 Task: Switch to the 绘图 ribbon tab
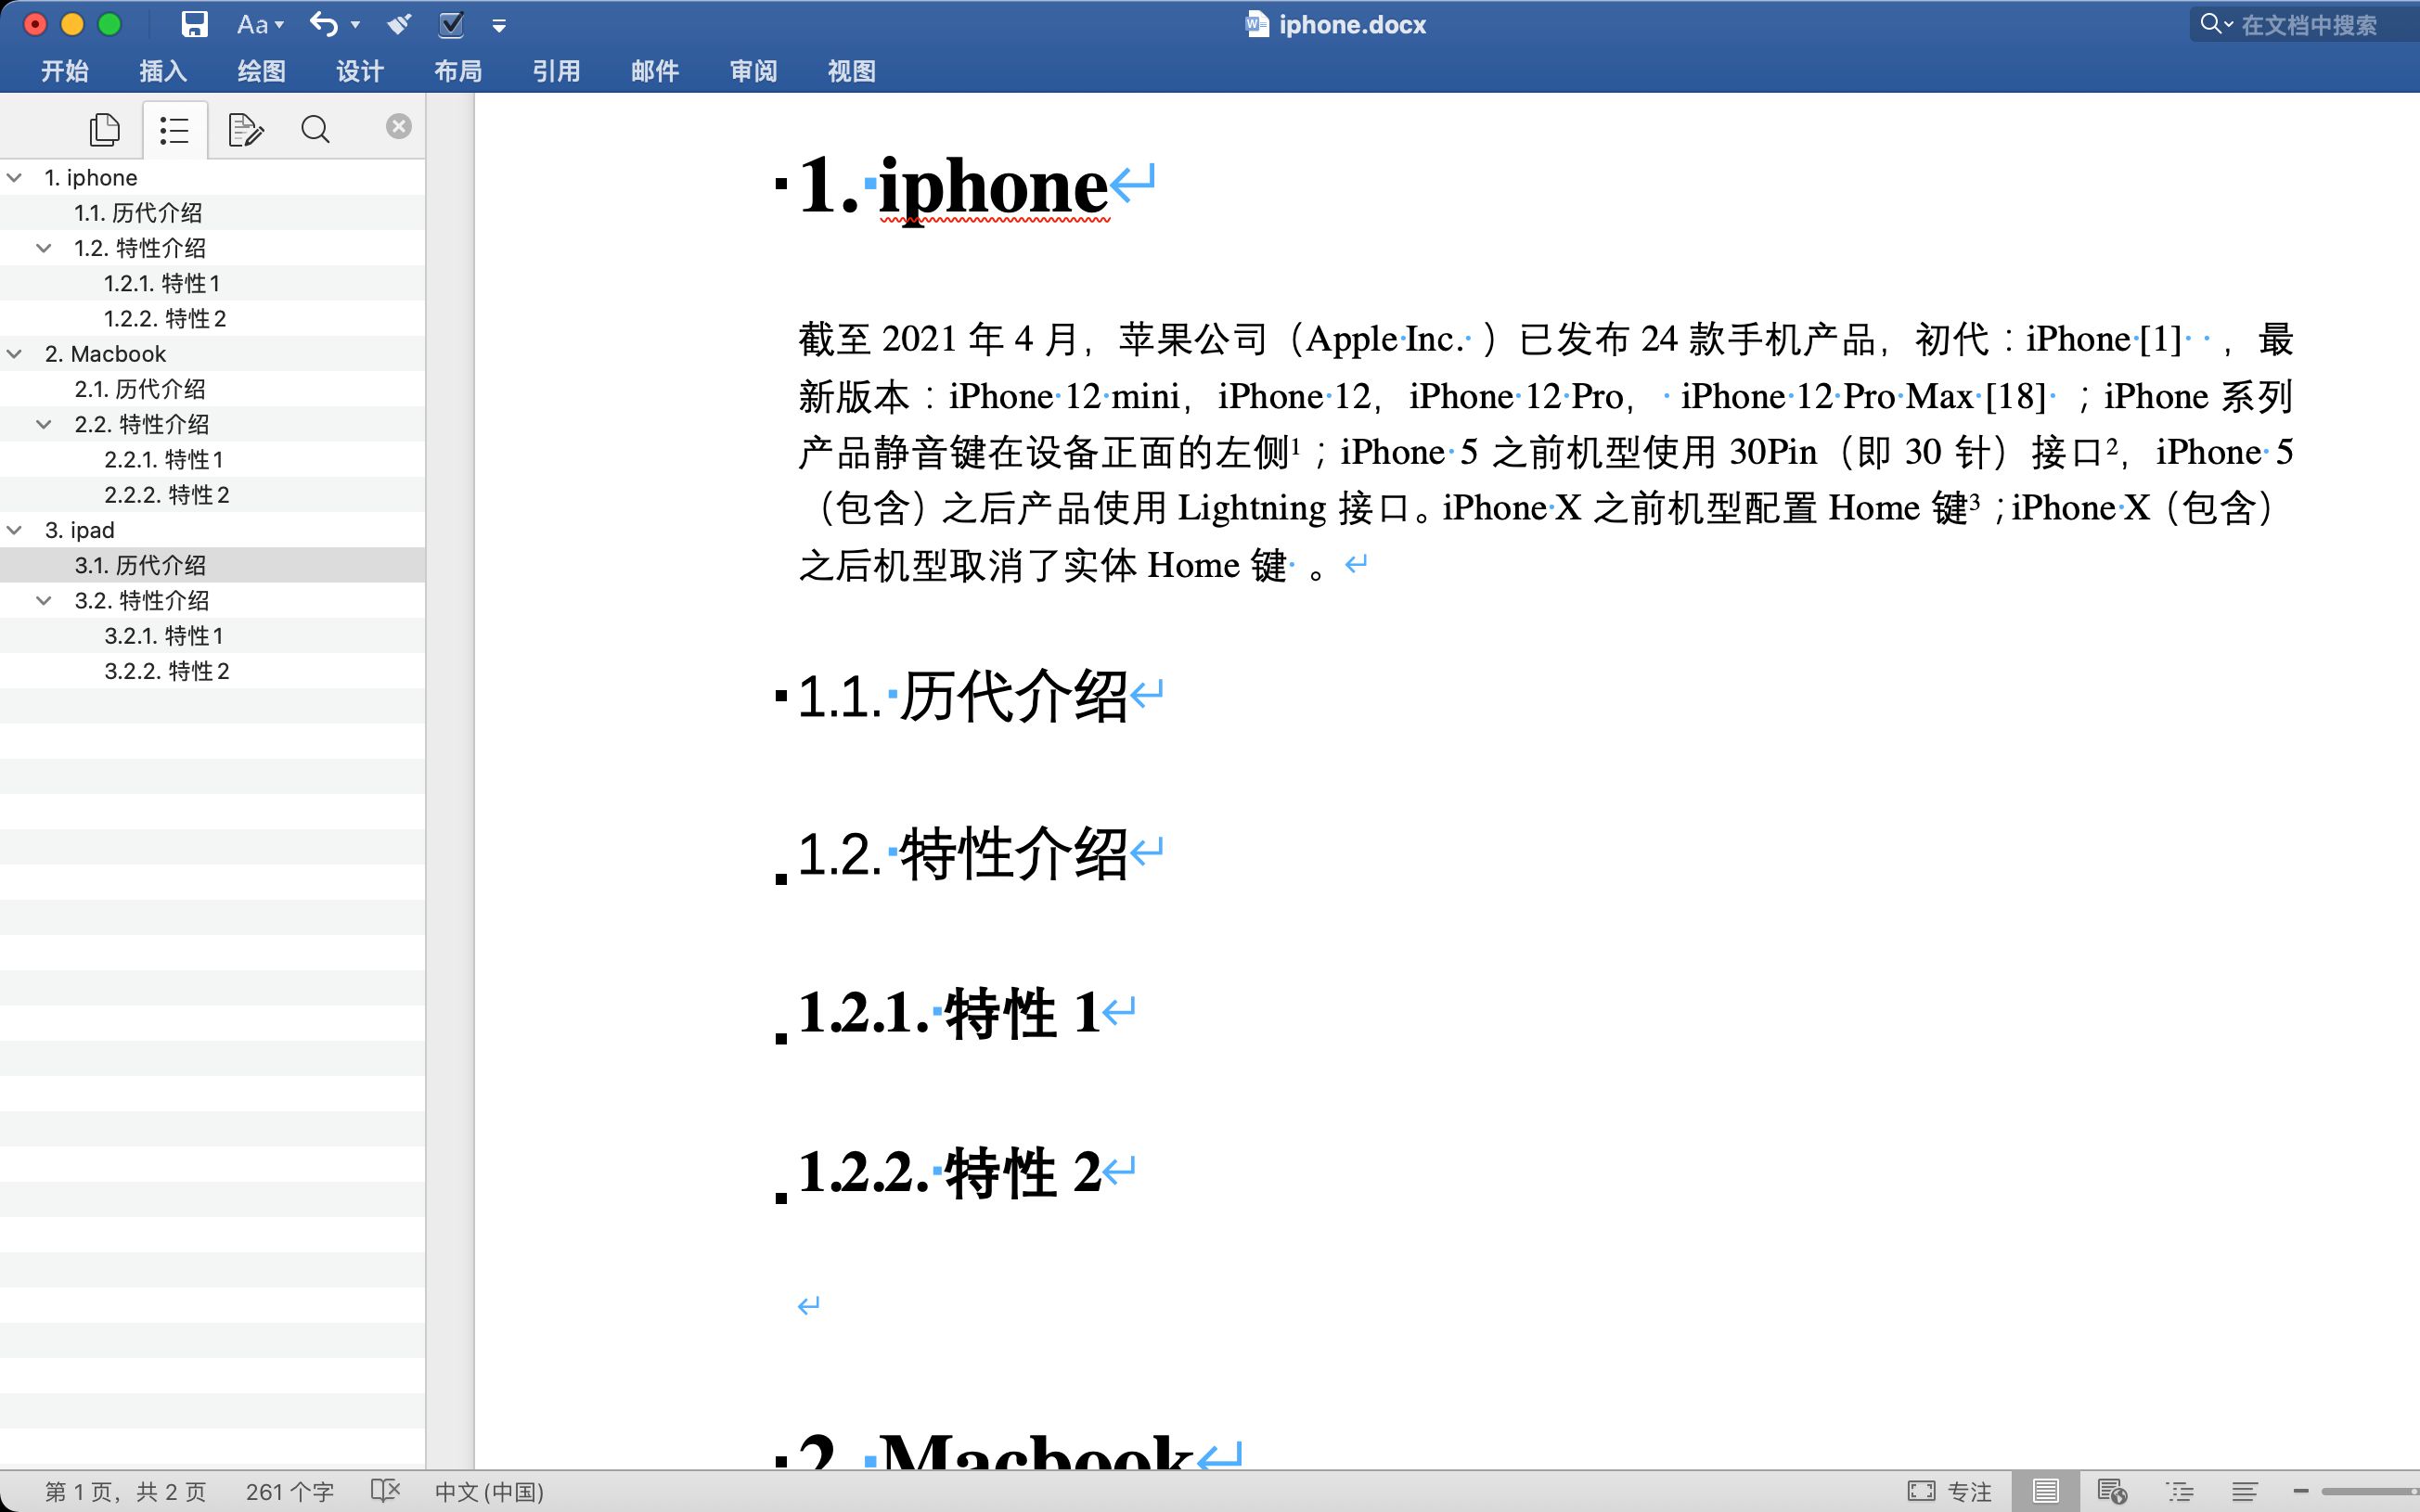pyautogui.click(x=262, y=71)
